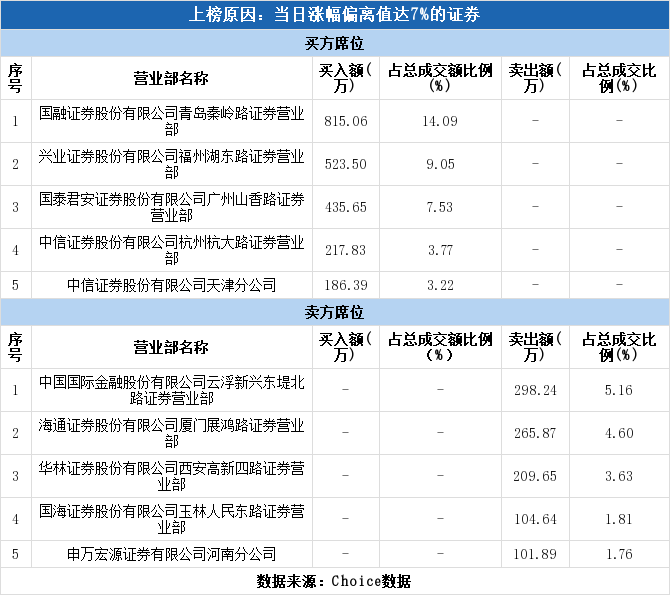The image size is (670, 595).
Task: Click buy amount value 815.06
Action: pos(346,121)
